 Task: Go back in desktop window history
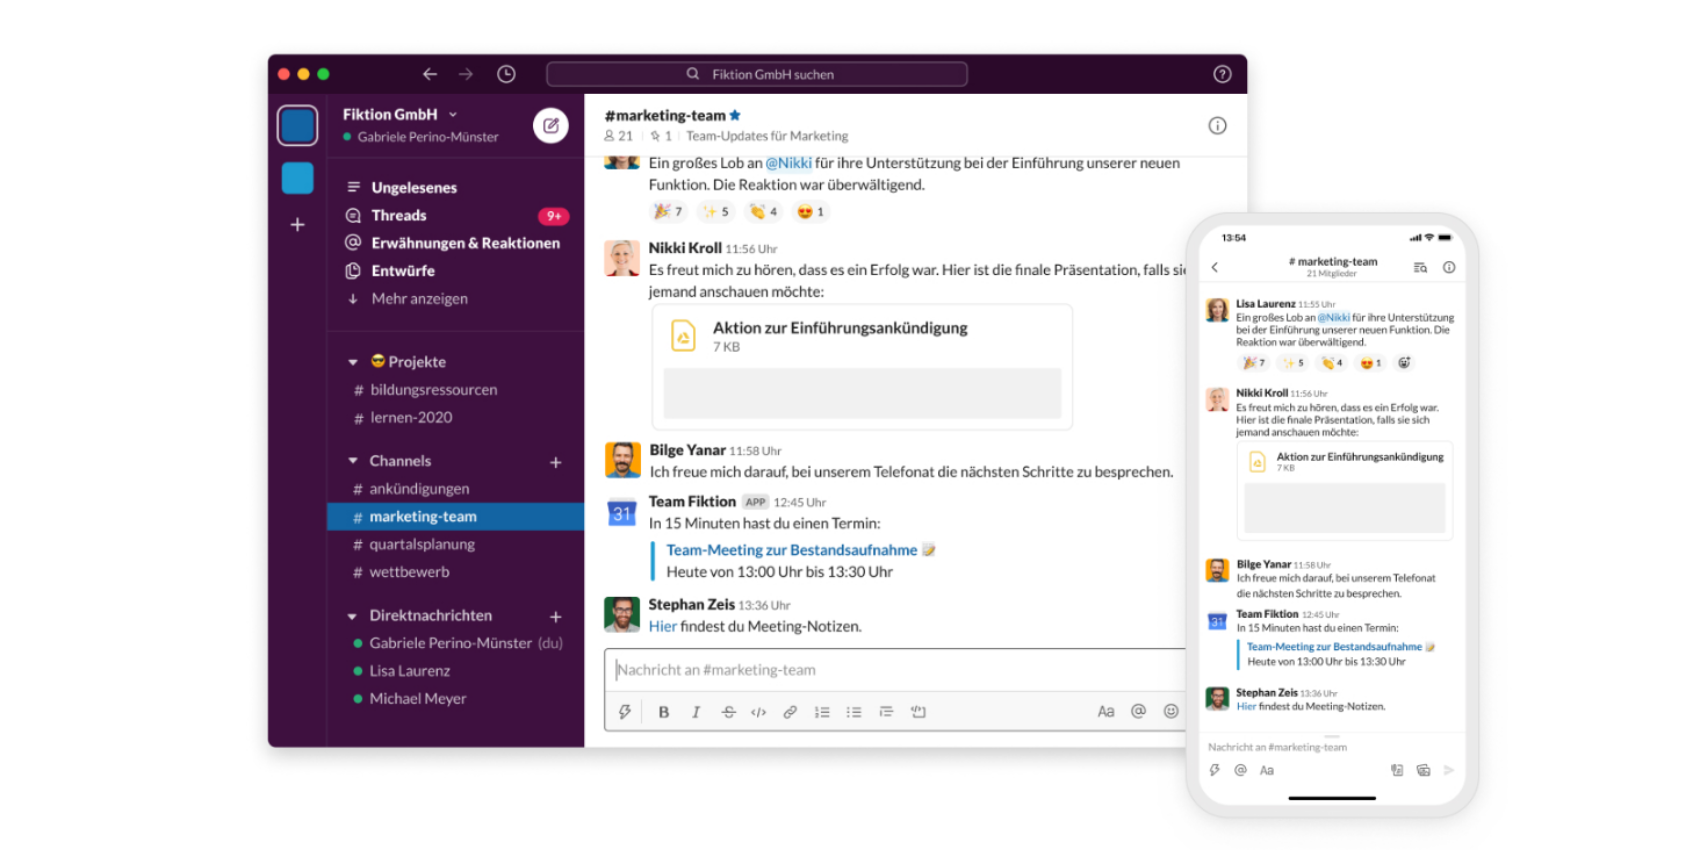pyautogui.click(x=430, y=74)
